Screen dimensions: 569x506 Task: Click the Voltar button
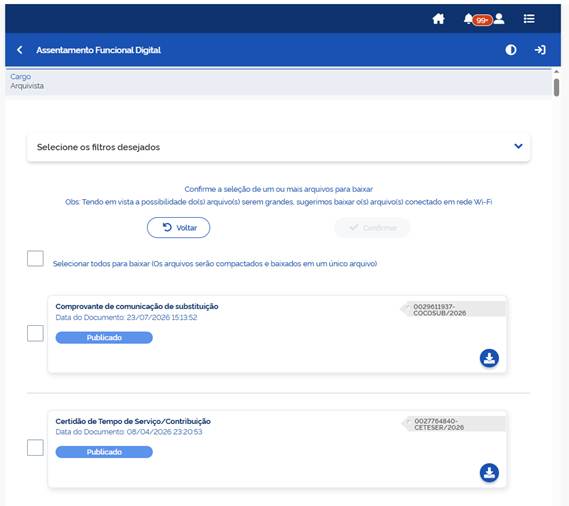179,228
